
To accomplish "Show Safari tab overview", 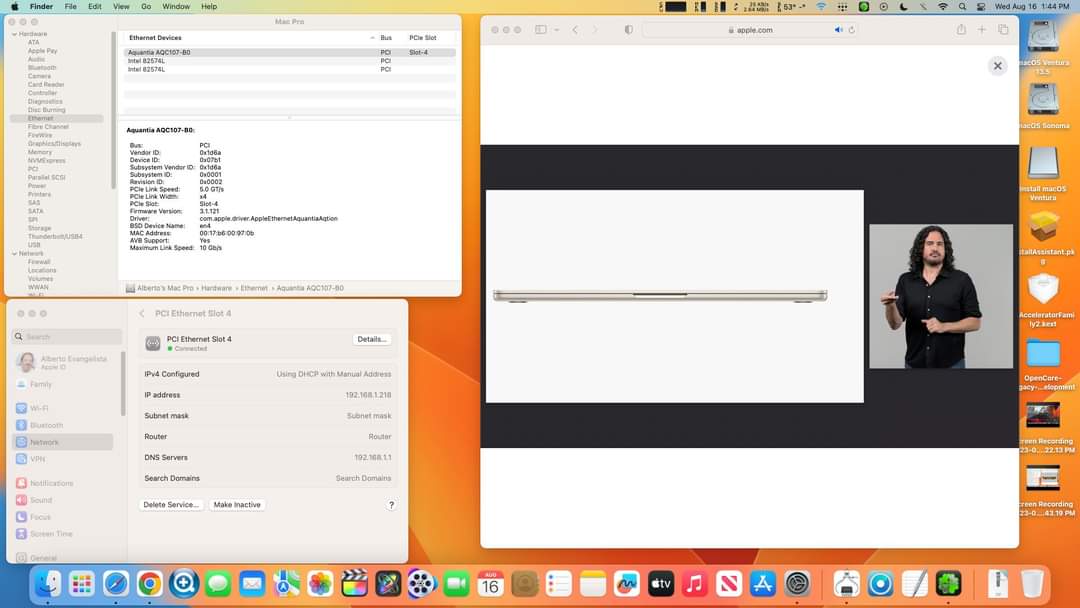I will click(x=1003, y=30).
